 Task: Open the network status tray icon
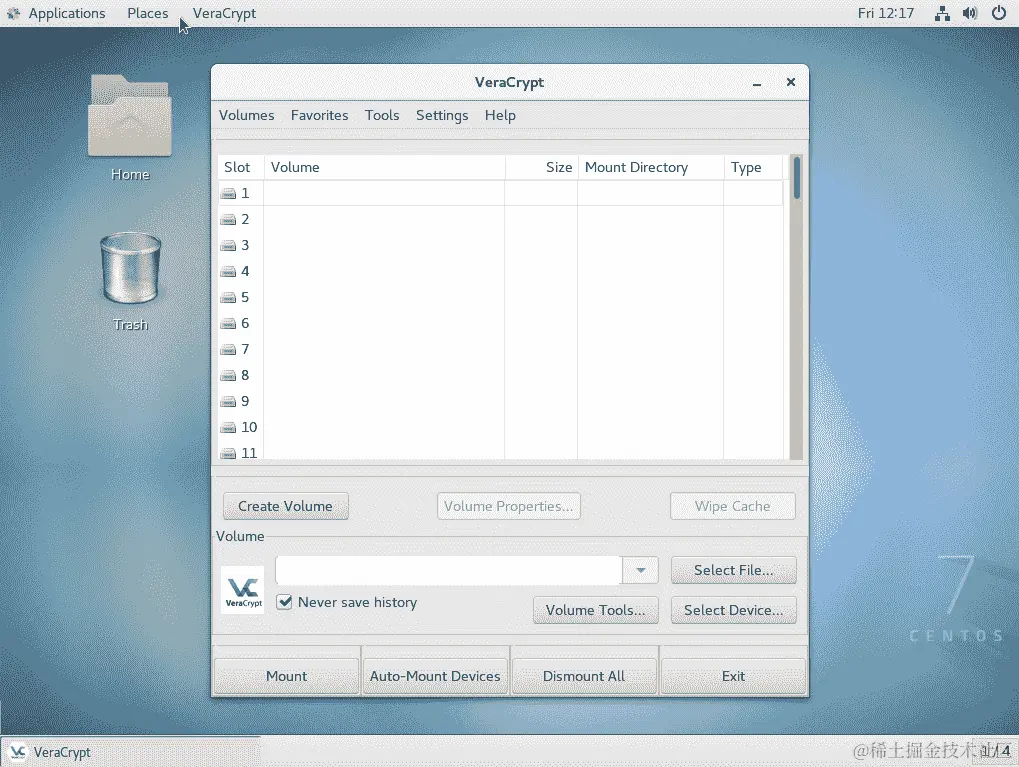[942, 13]
